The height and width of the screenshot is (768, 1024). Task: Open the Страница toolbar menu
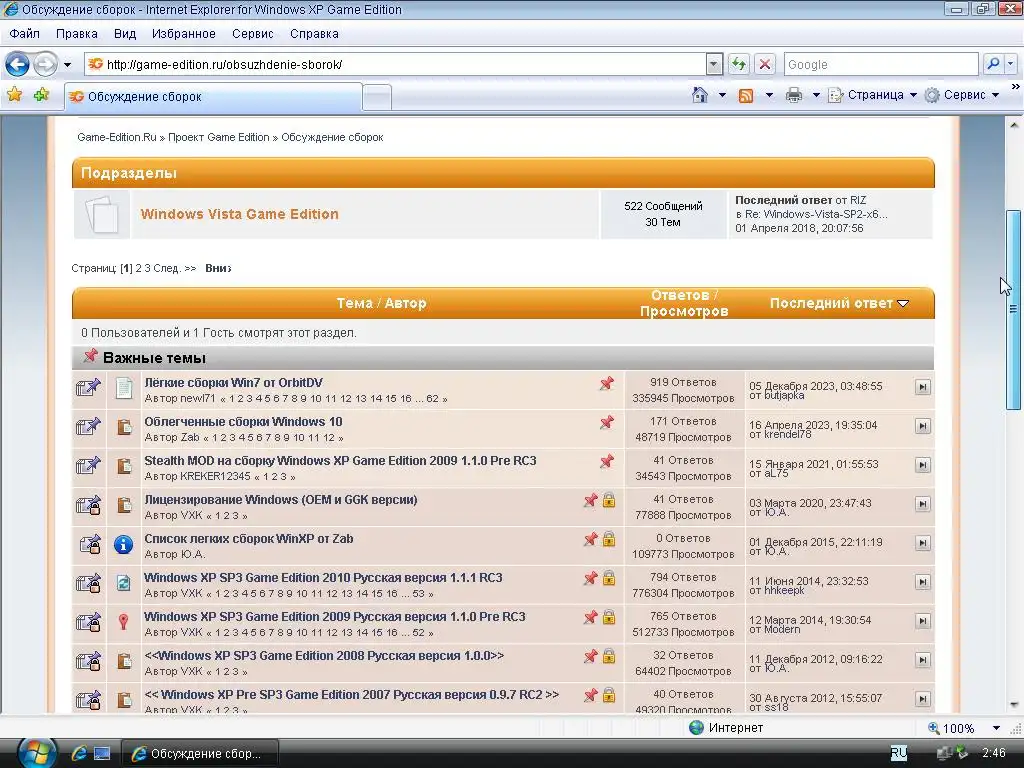tap(872, 95)
